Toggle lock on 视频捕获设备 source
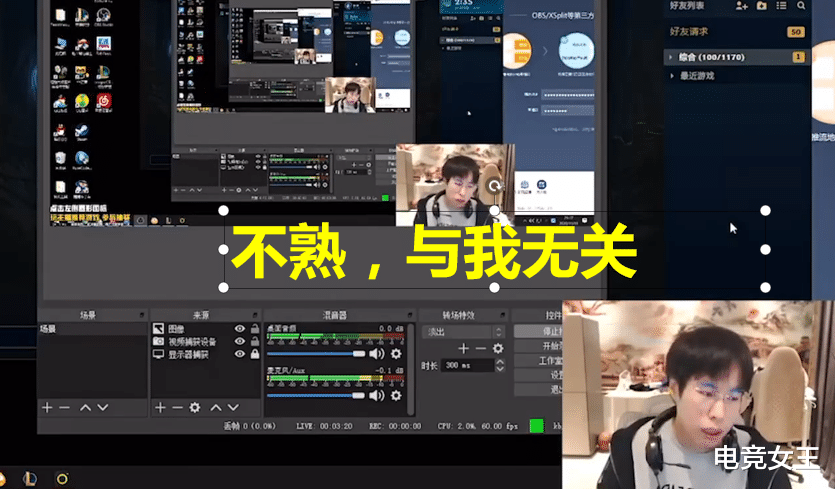835x489 pixels. 255,341
